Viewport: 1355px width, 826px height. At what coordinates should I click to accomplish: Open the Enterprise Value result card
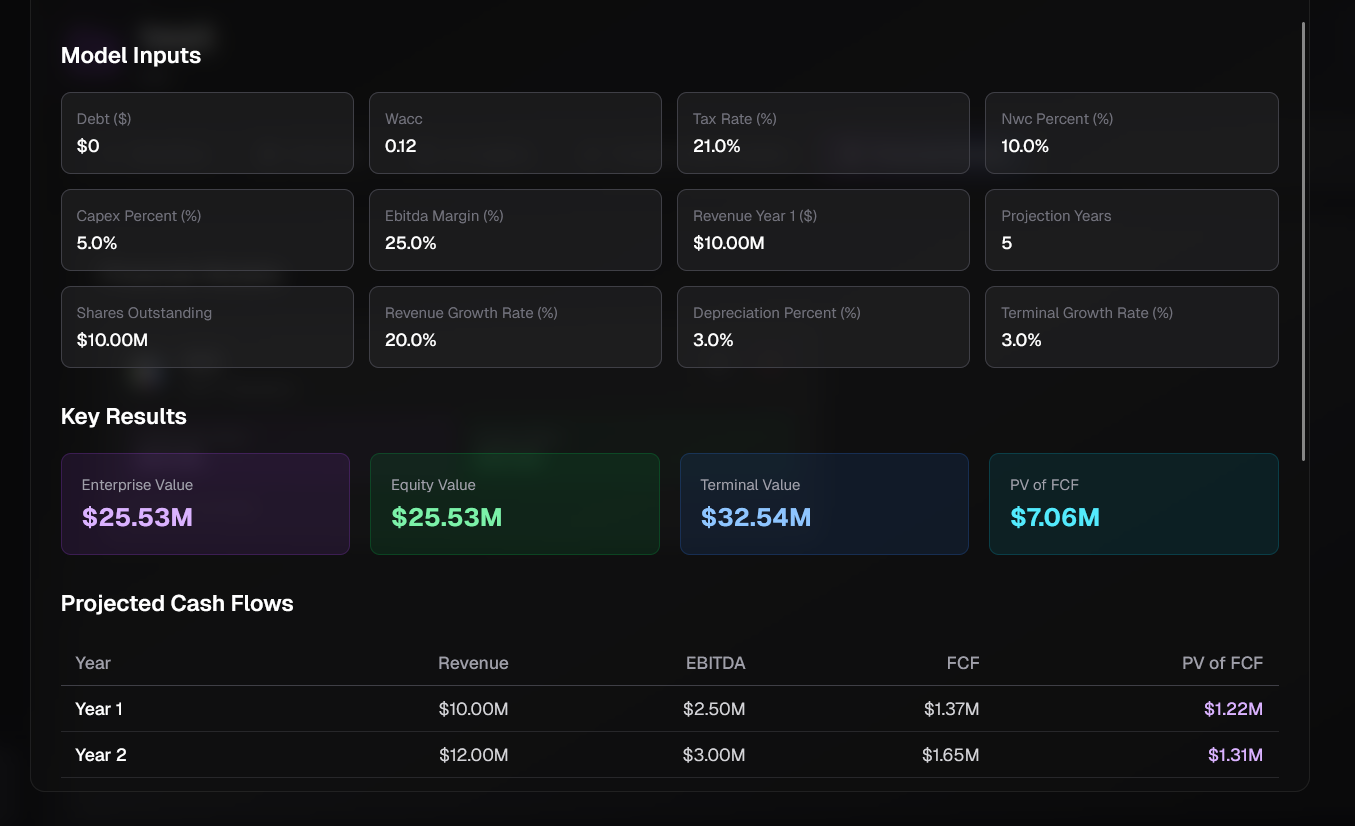coord(205,503)
